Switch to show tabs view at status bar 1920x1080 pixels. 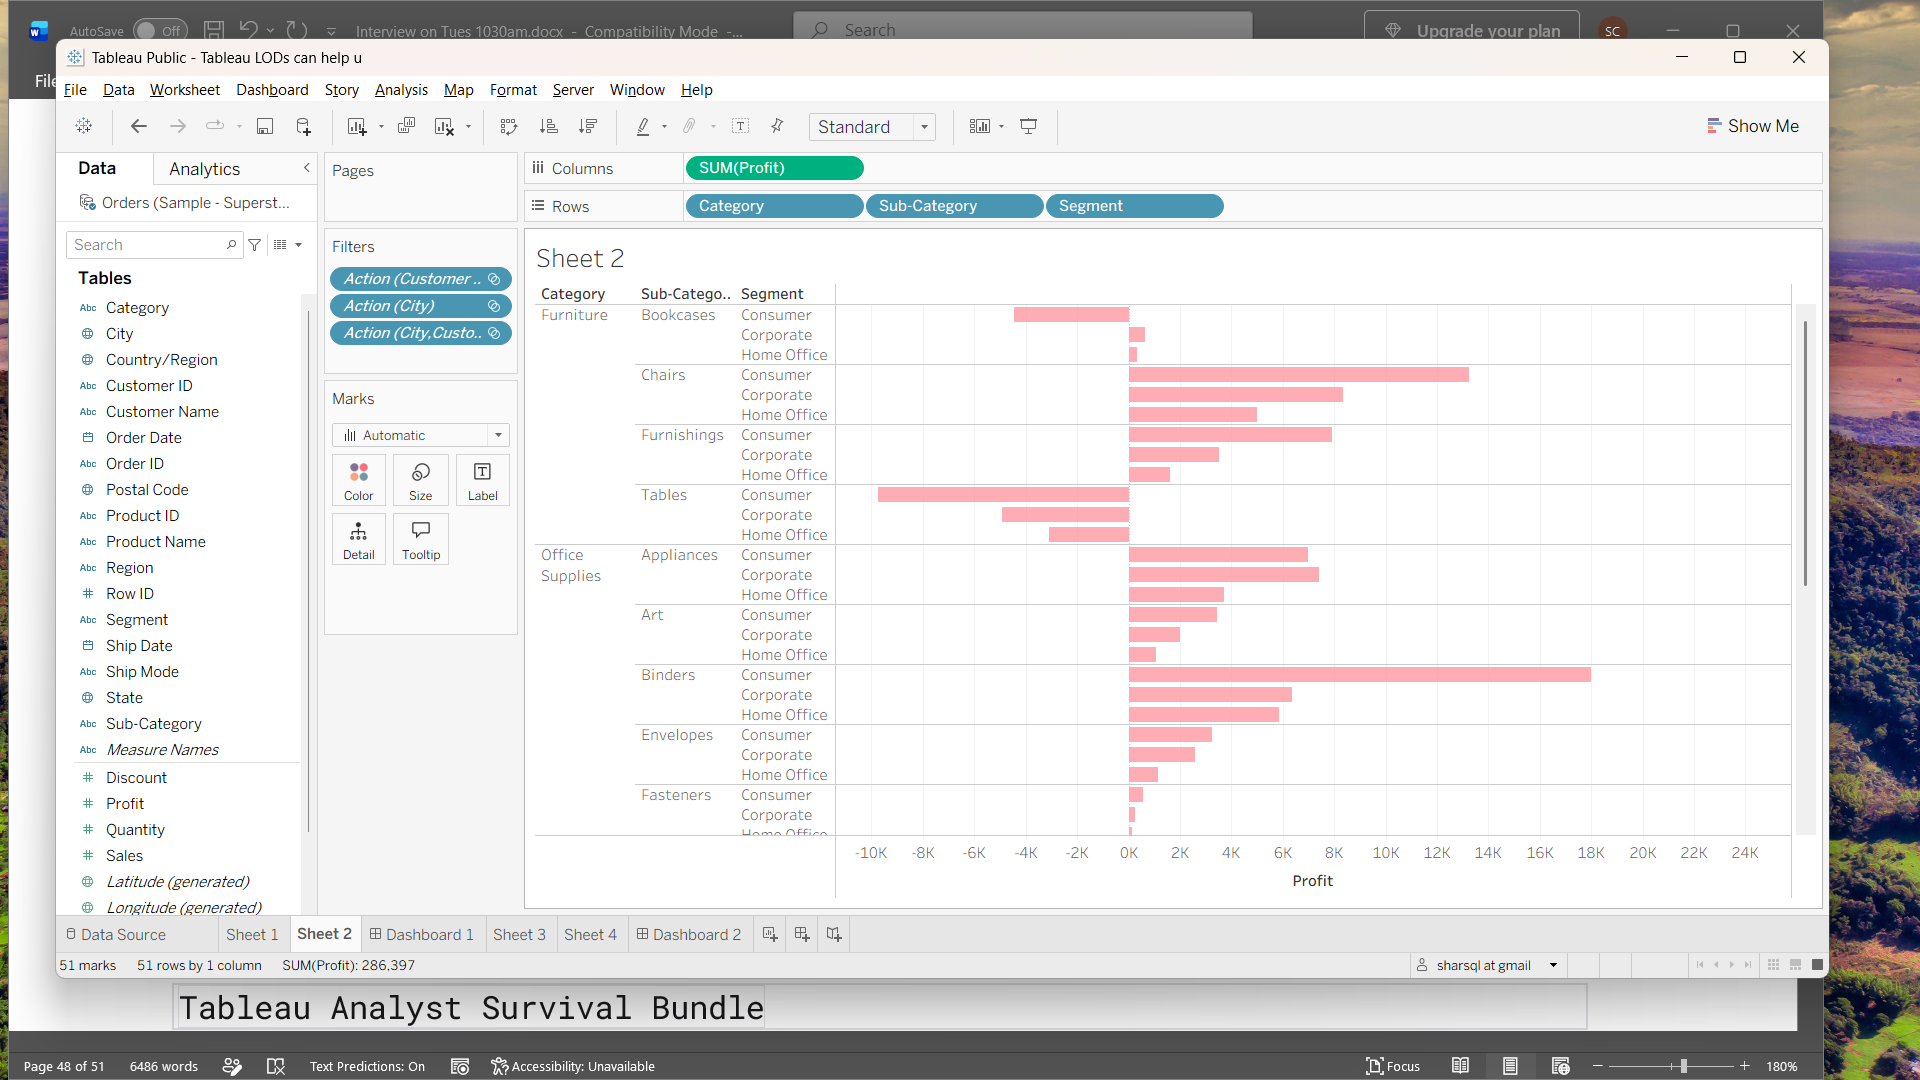pyautogui.click(x=1817, y=965)
